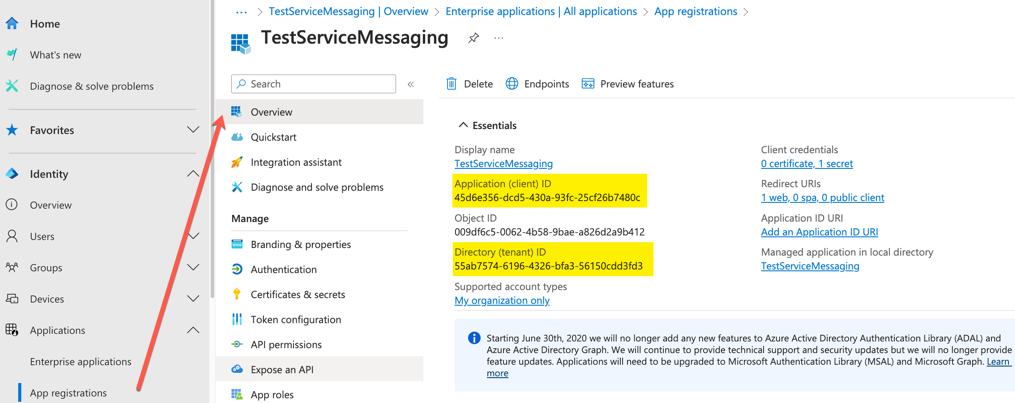Open the '0 certificate, 1 secret' link
The width and height of the screenshot is (1015, 403).
tap(806, 164)
